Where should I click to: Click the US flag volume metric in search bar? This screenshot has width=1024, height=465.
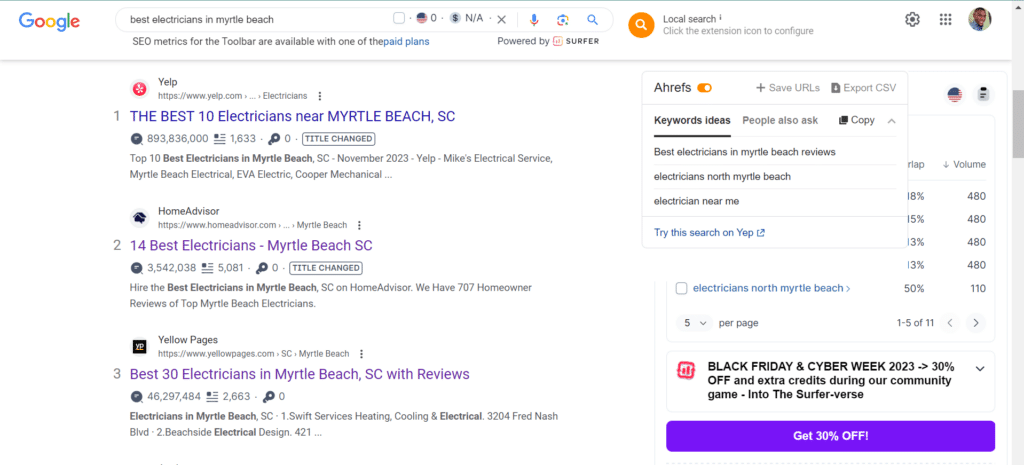(422, 18)
